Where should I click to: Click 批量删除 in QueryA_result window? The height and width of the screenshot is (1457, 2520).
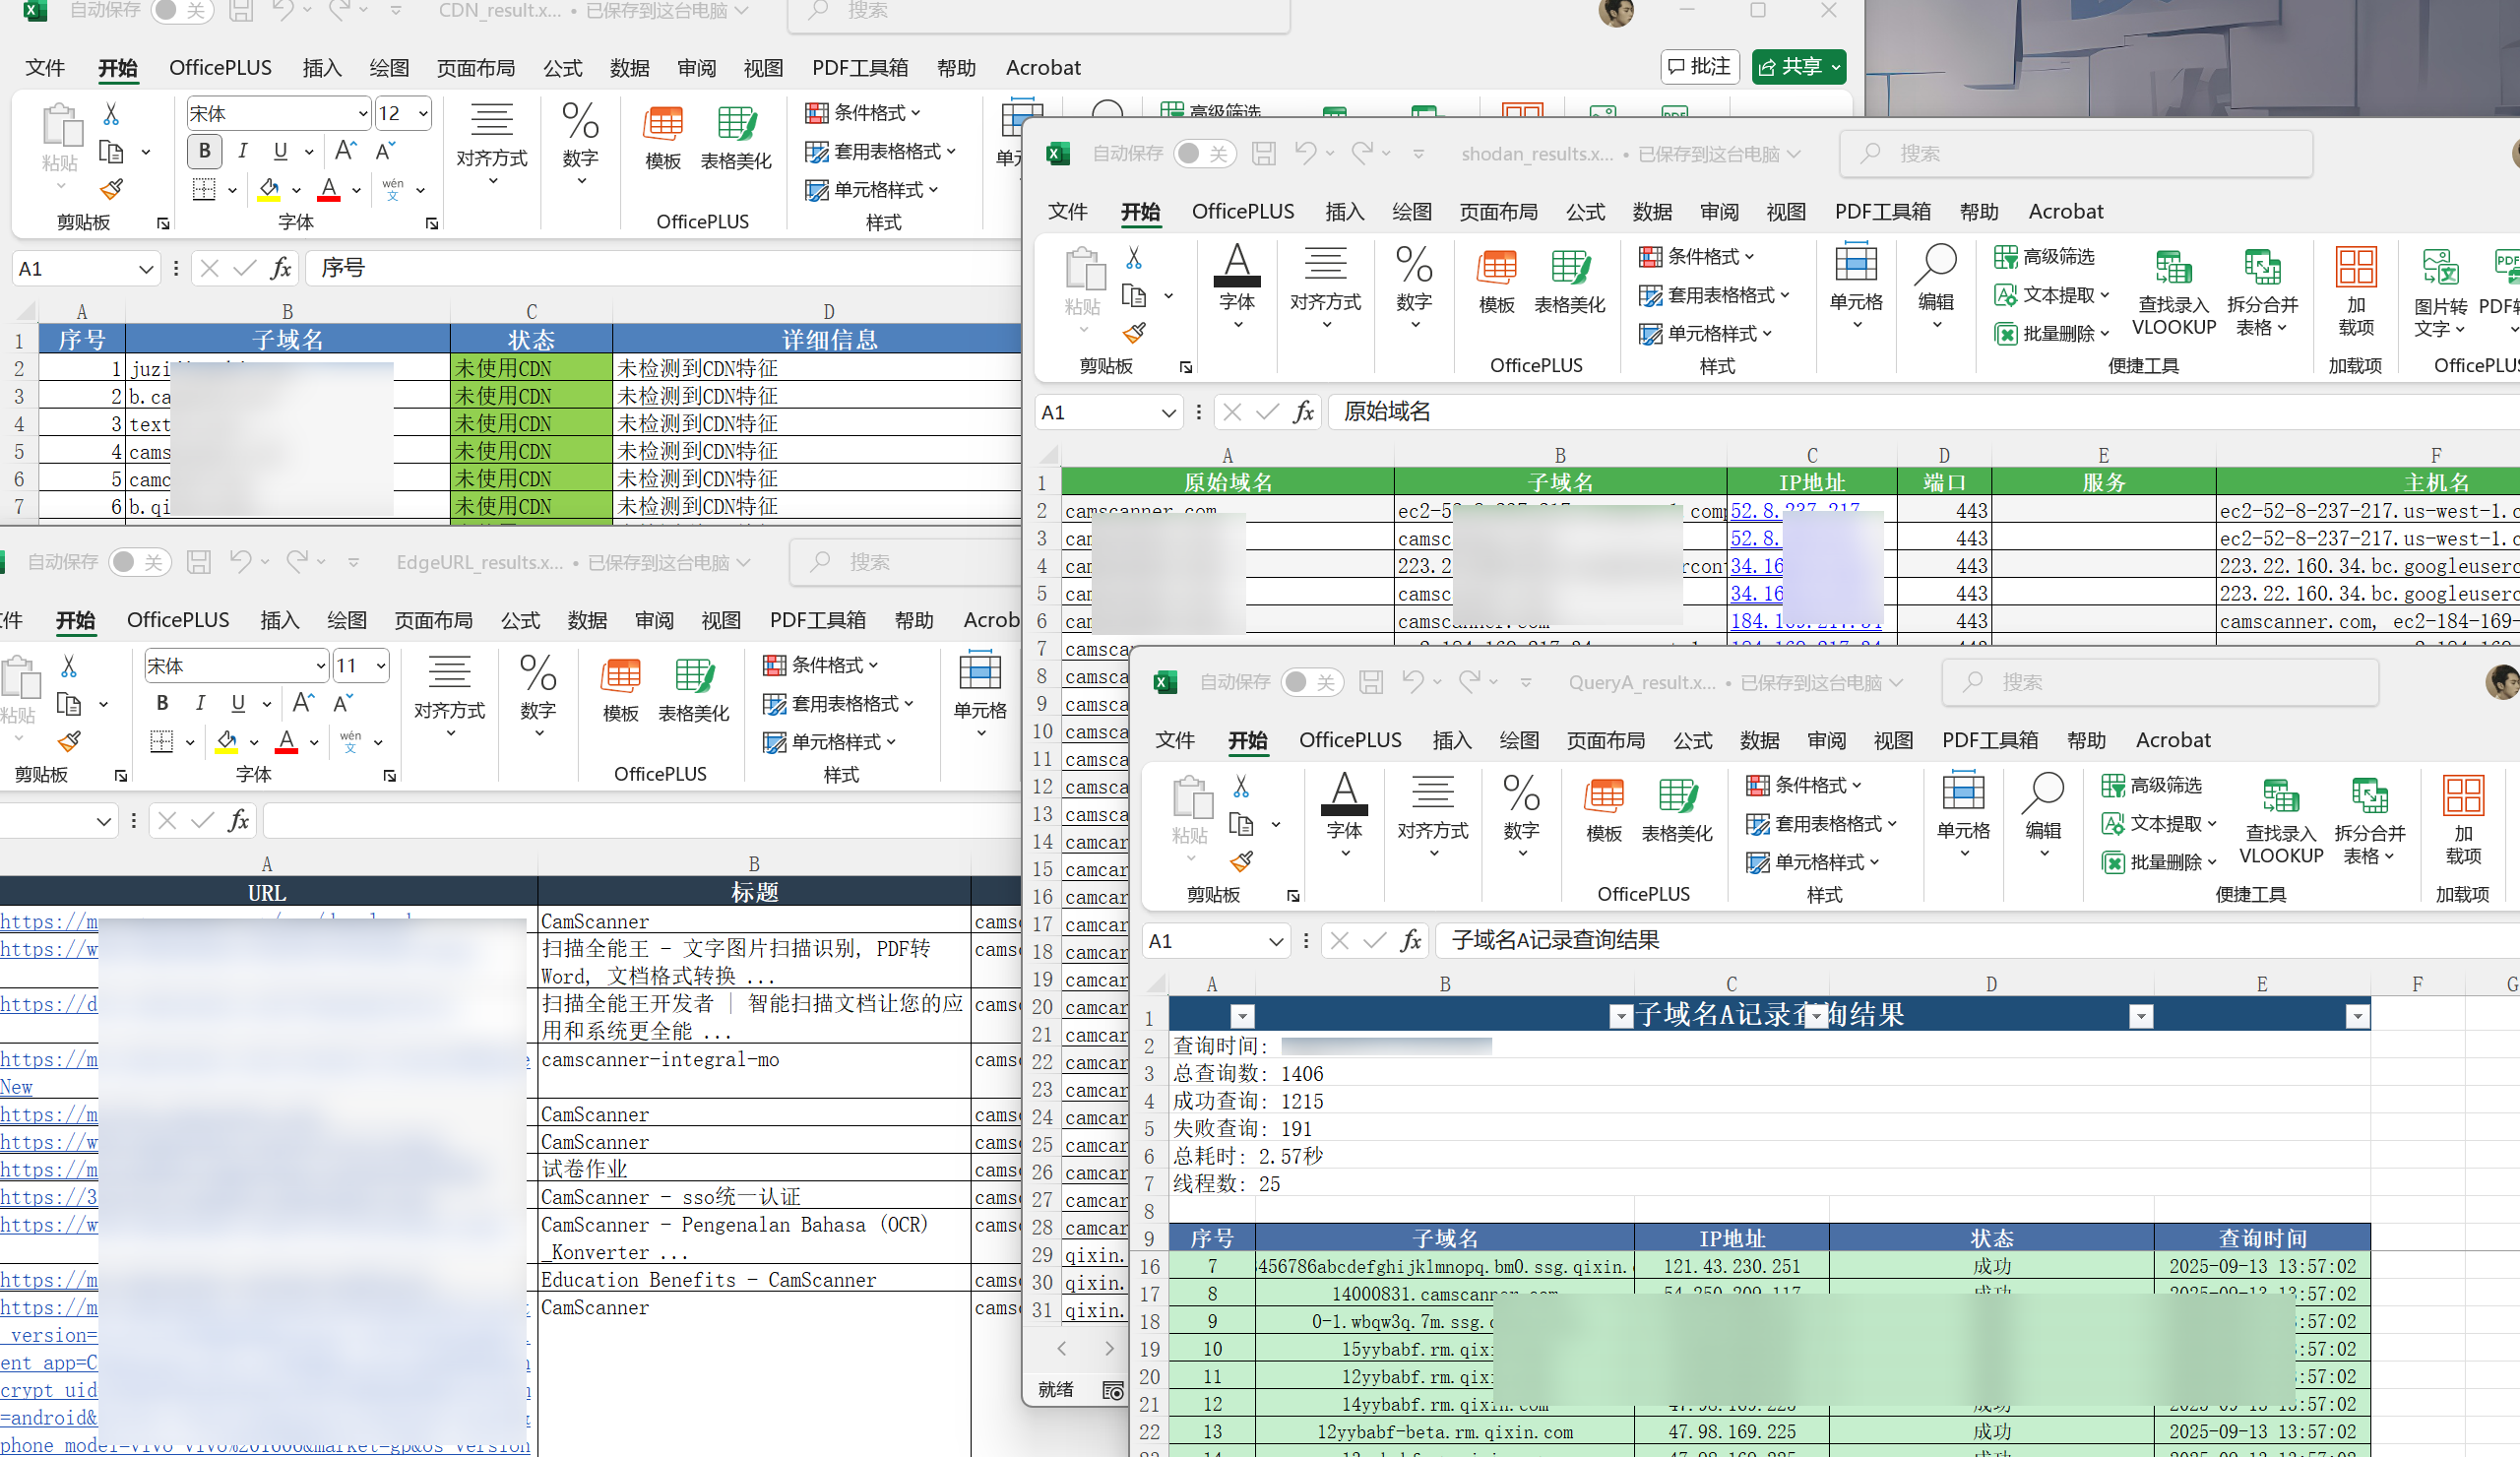[2155, 862]
